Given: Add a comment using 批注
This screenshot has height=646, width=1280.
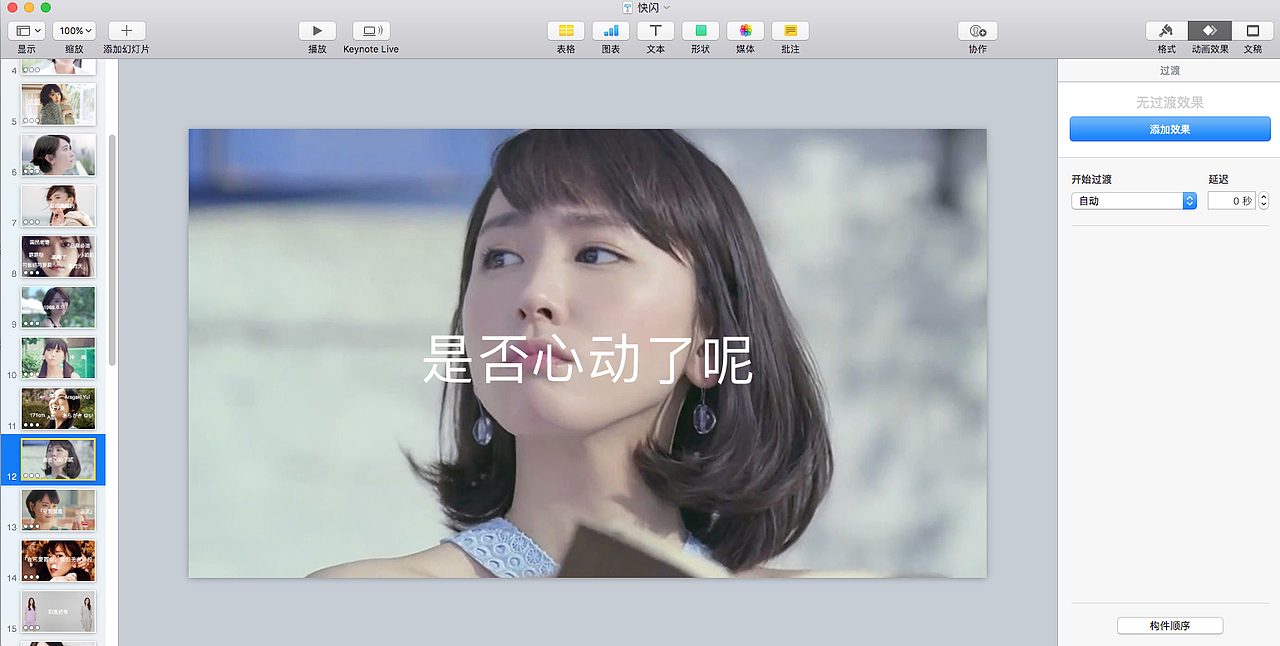Looking at the screenshot, I should [x=790, y=32].
